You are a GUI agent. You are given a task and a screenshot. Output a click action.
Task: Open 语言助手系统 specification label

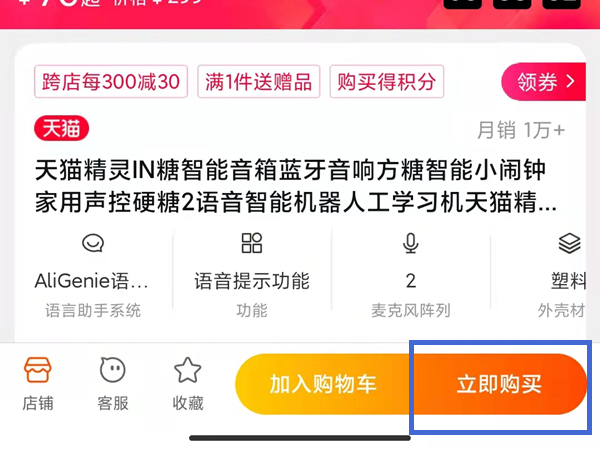(x=93, y=310)
